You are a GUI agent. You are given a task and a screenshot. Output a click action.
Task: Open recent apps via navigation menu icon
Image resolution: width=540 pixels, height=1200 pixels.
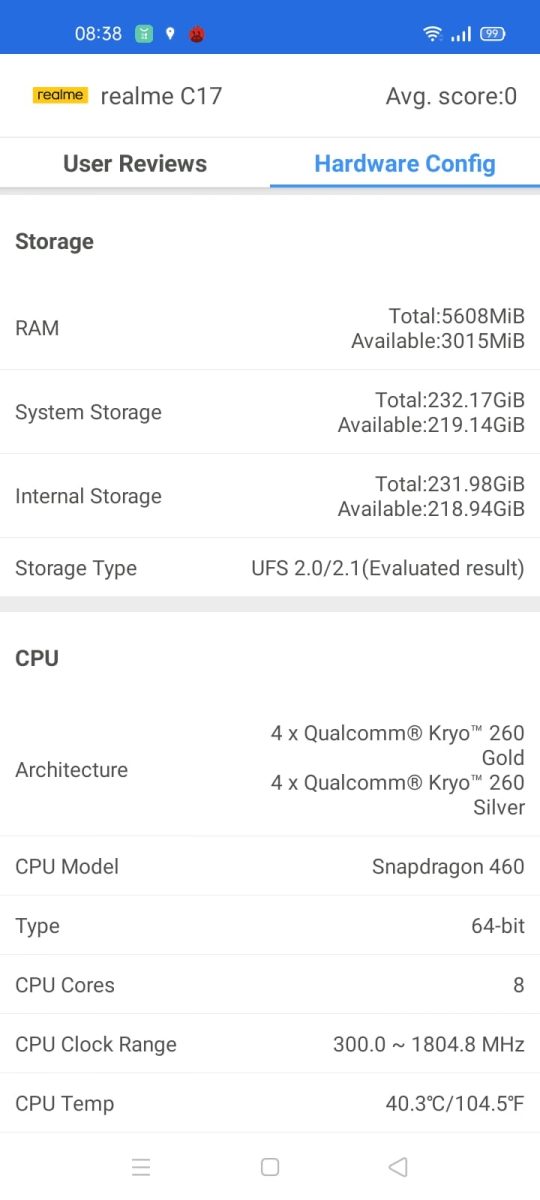(141, 1167)
